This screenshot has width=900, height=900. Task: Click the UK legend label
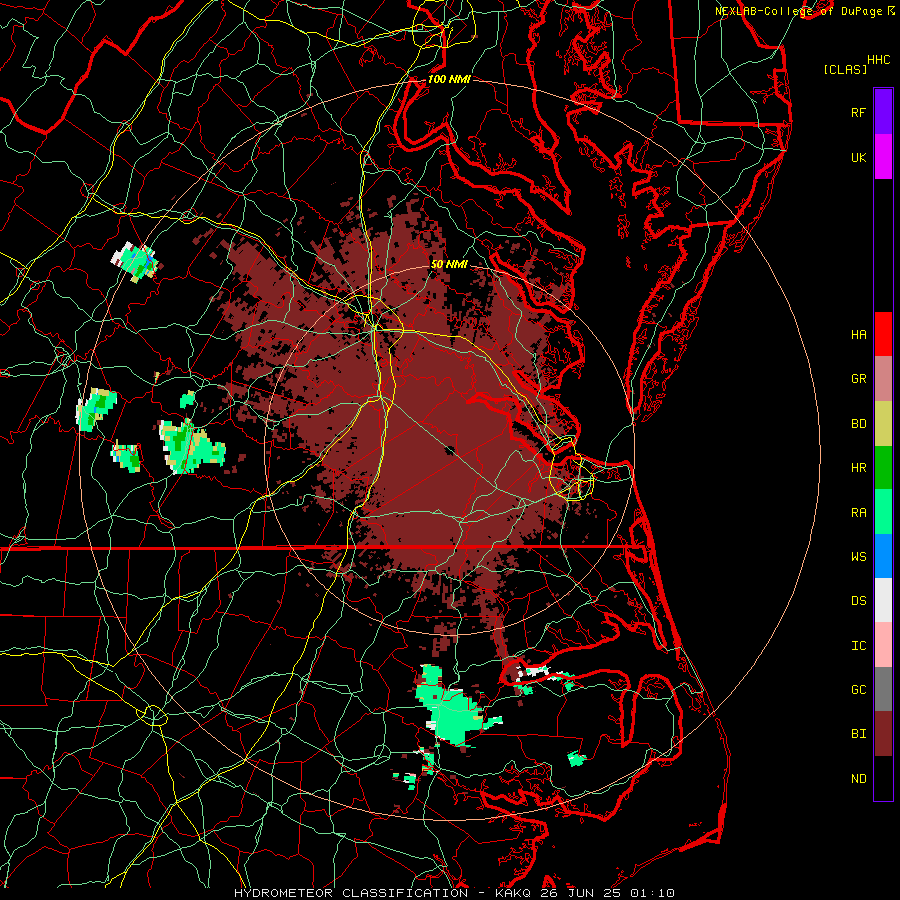coord(859,157)
